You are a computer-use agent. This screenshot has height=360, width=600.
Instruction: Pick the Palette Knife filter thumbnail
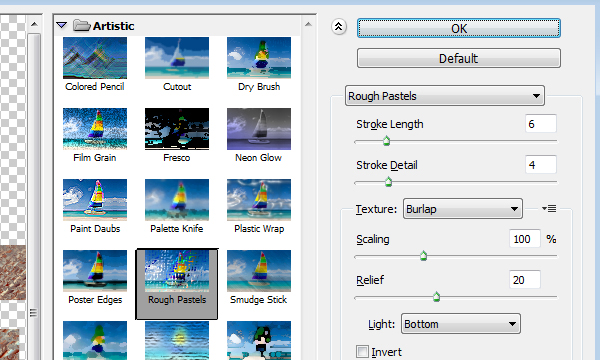177,200
